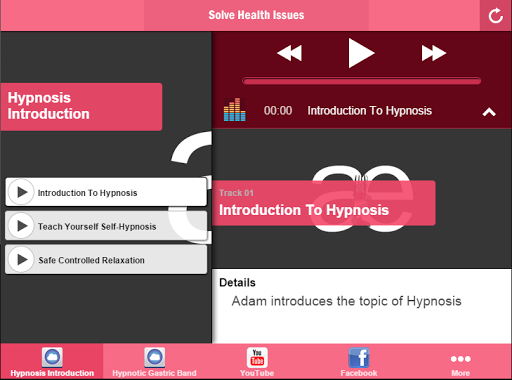Play the Safe Controlled Relaxation track
Viewport: 512px width, 380px height.
click(x=21, y=259)
